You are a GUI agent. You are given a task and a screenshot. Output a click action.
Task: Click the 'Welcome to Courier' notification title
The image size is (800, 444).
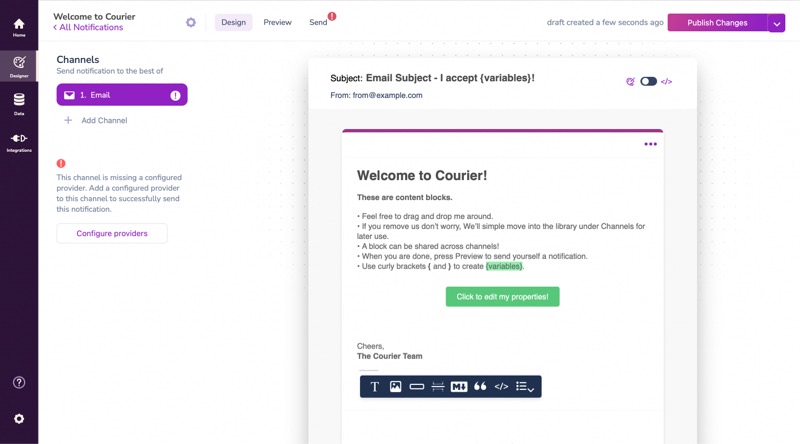coord(94,16)
